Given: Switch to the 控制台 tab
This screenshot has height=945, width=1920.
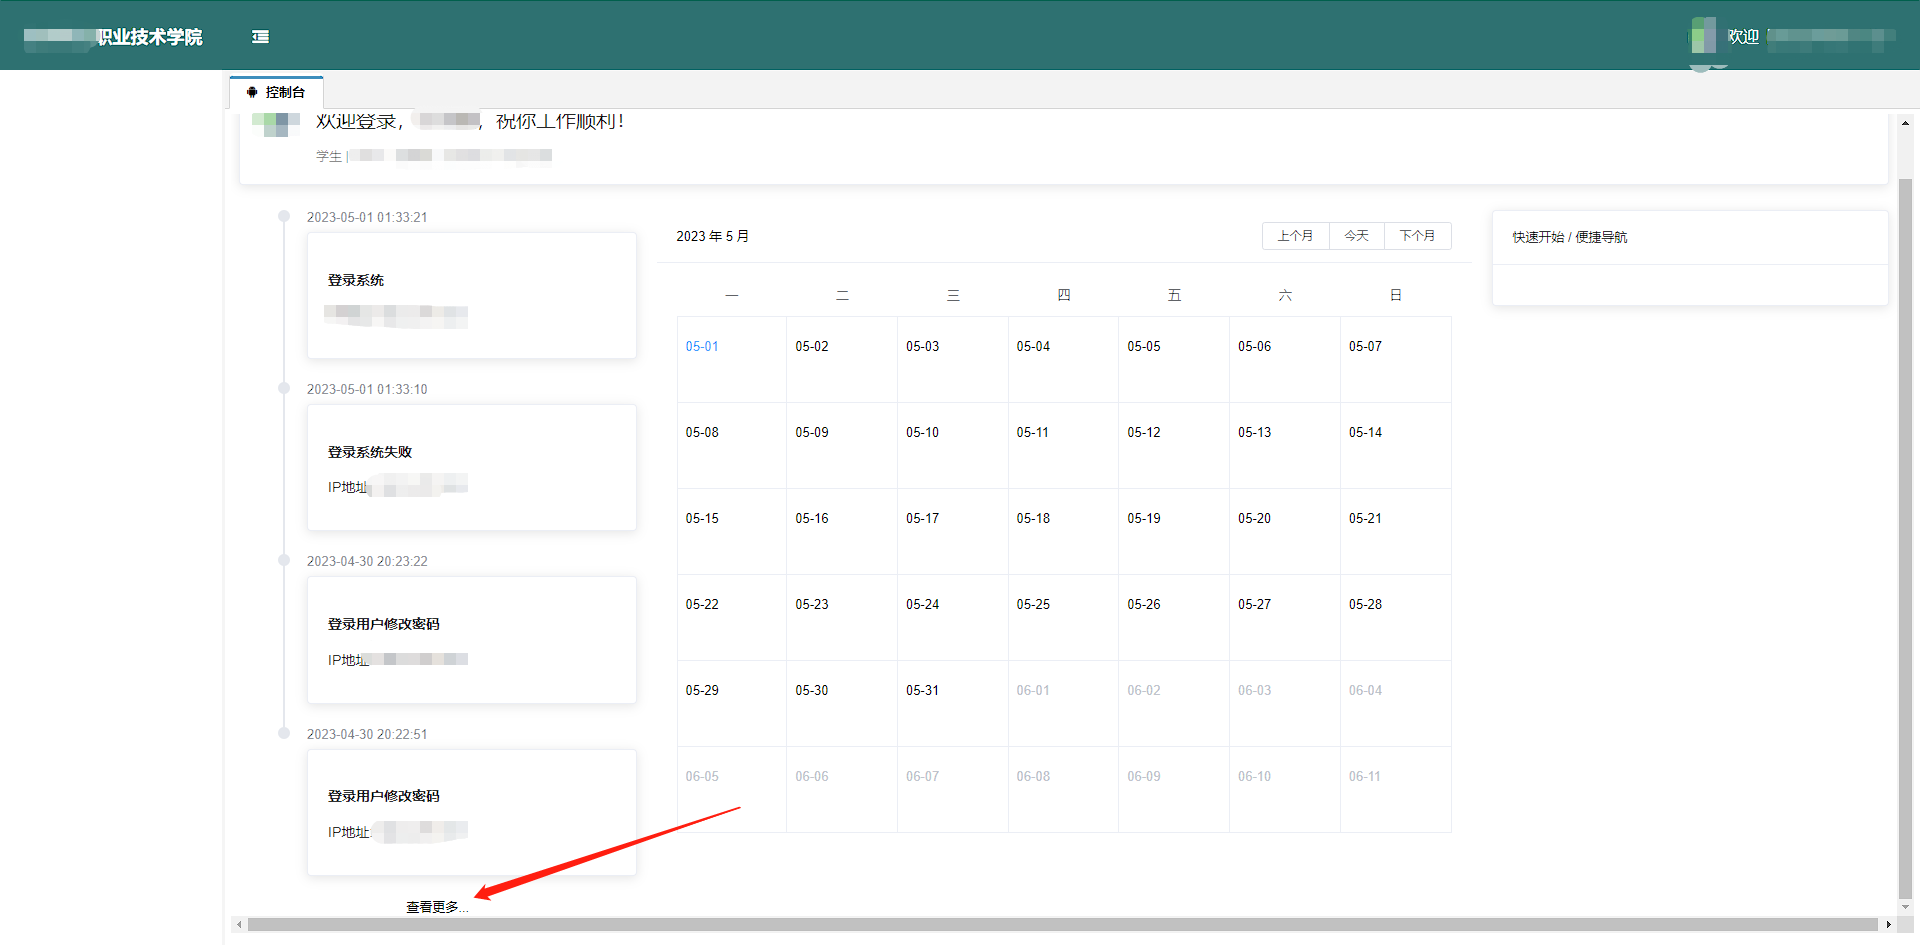Looking at the screenshot, I should [276, 92].
